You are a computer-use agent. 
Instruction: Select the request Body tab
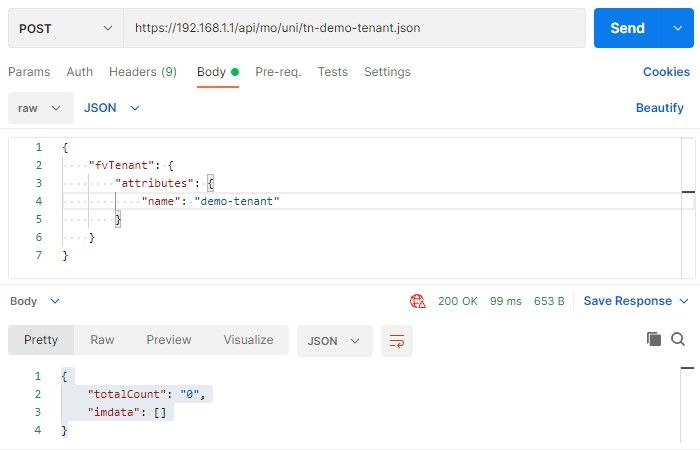pyautogui.click(x=218, y=72)
